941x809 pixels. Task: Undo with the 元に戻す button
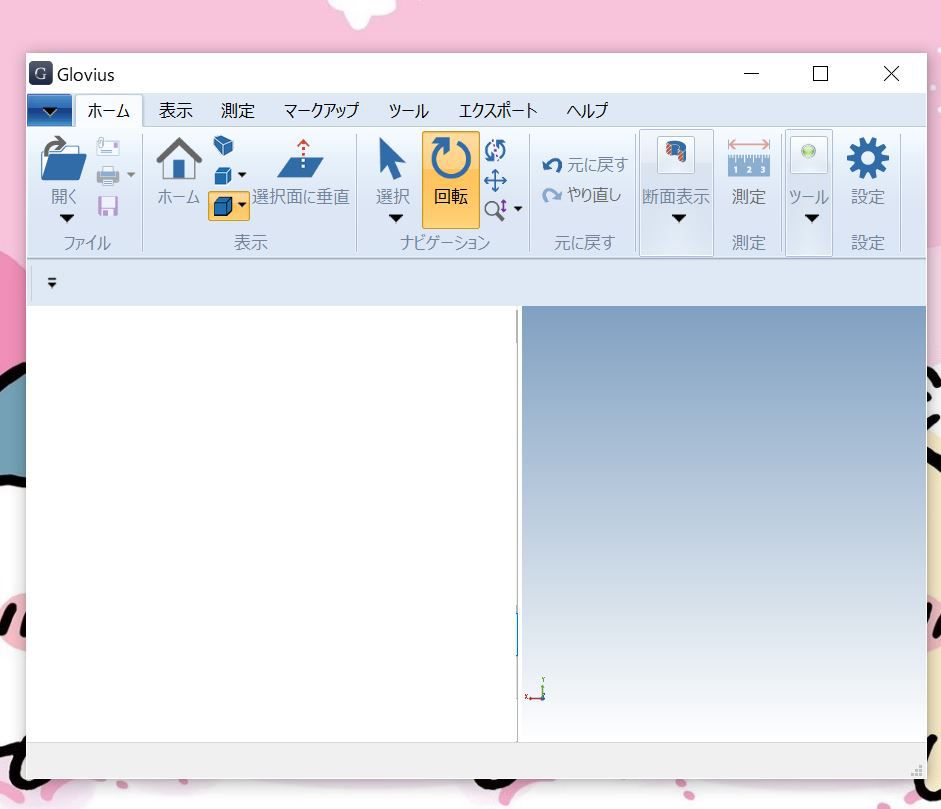click(x=580, y=165)
